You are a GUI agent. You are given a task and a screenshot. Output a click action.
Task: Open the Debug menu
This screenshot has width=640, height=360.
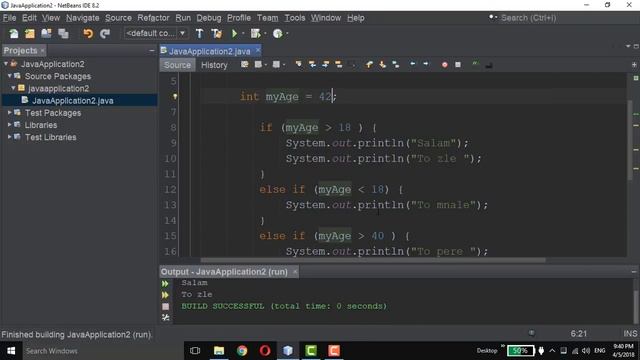(x=209, y=18)
